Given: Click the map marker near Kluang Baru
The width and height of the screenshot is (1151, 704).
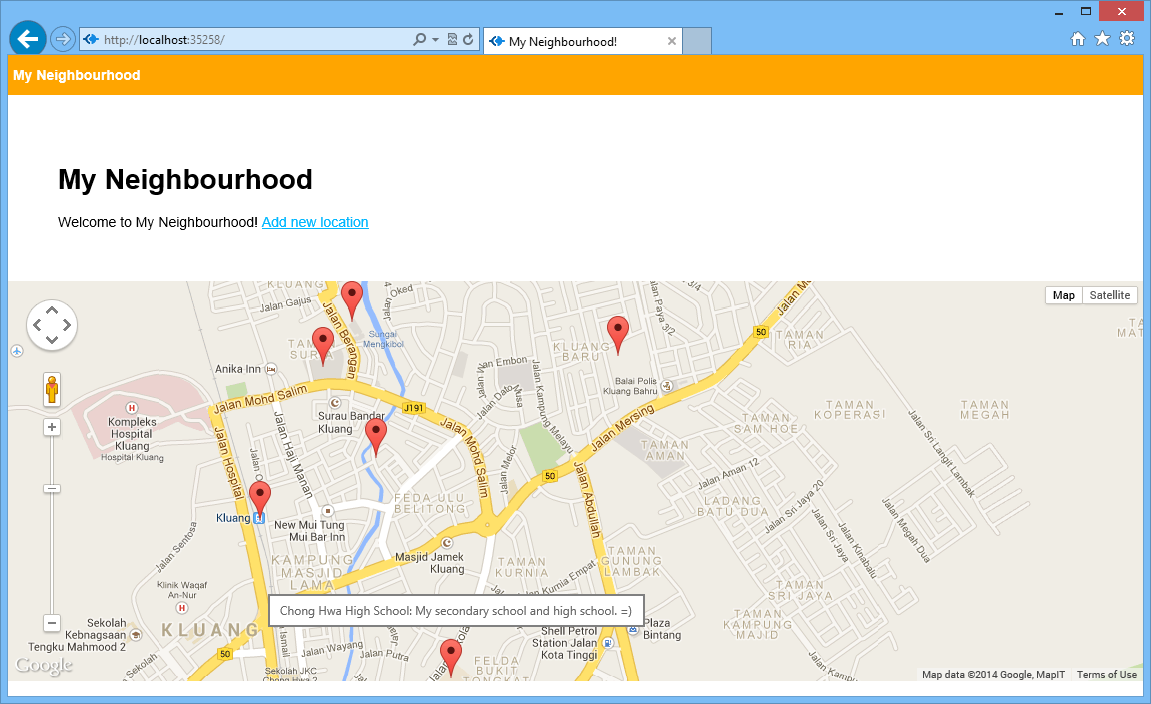Looking at the screenshot, I should [x=618, y=333].
